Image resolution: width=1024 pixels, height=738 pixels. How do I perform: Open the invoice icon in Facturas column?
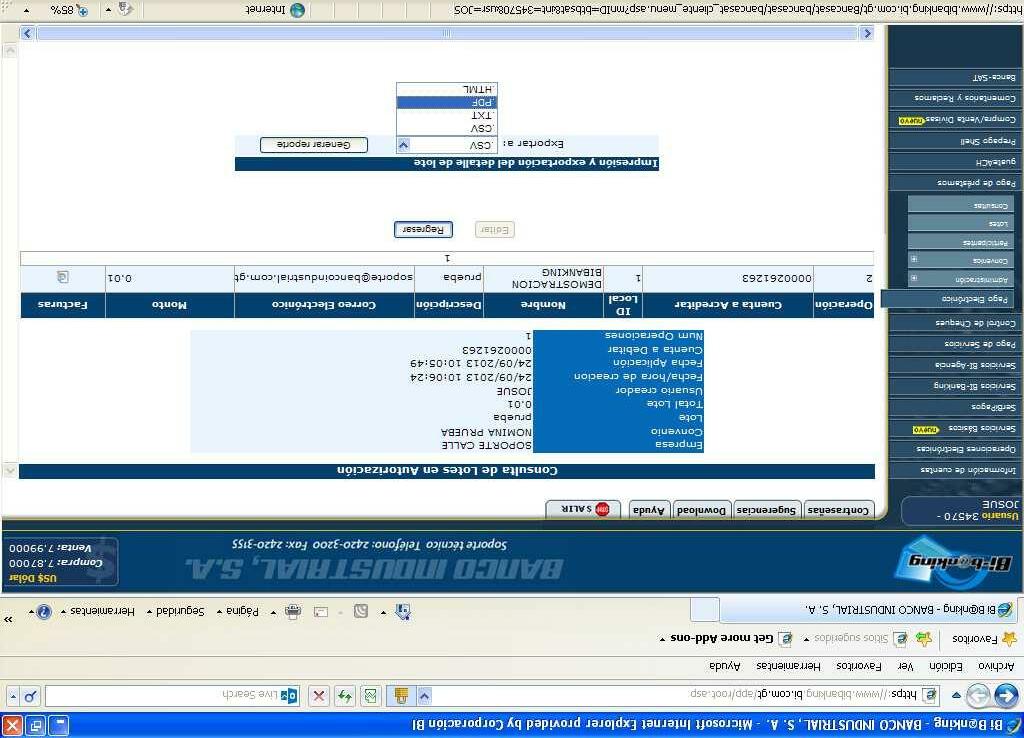pos(63,278)
